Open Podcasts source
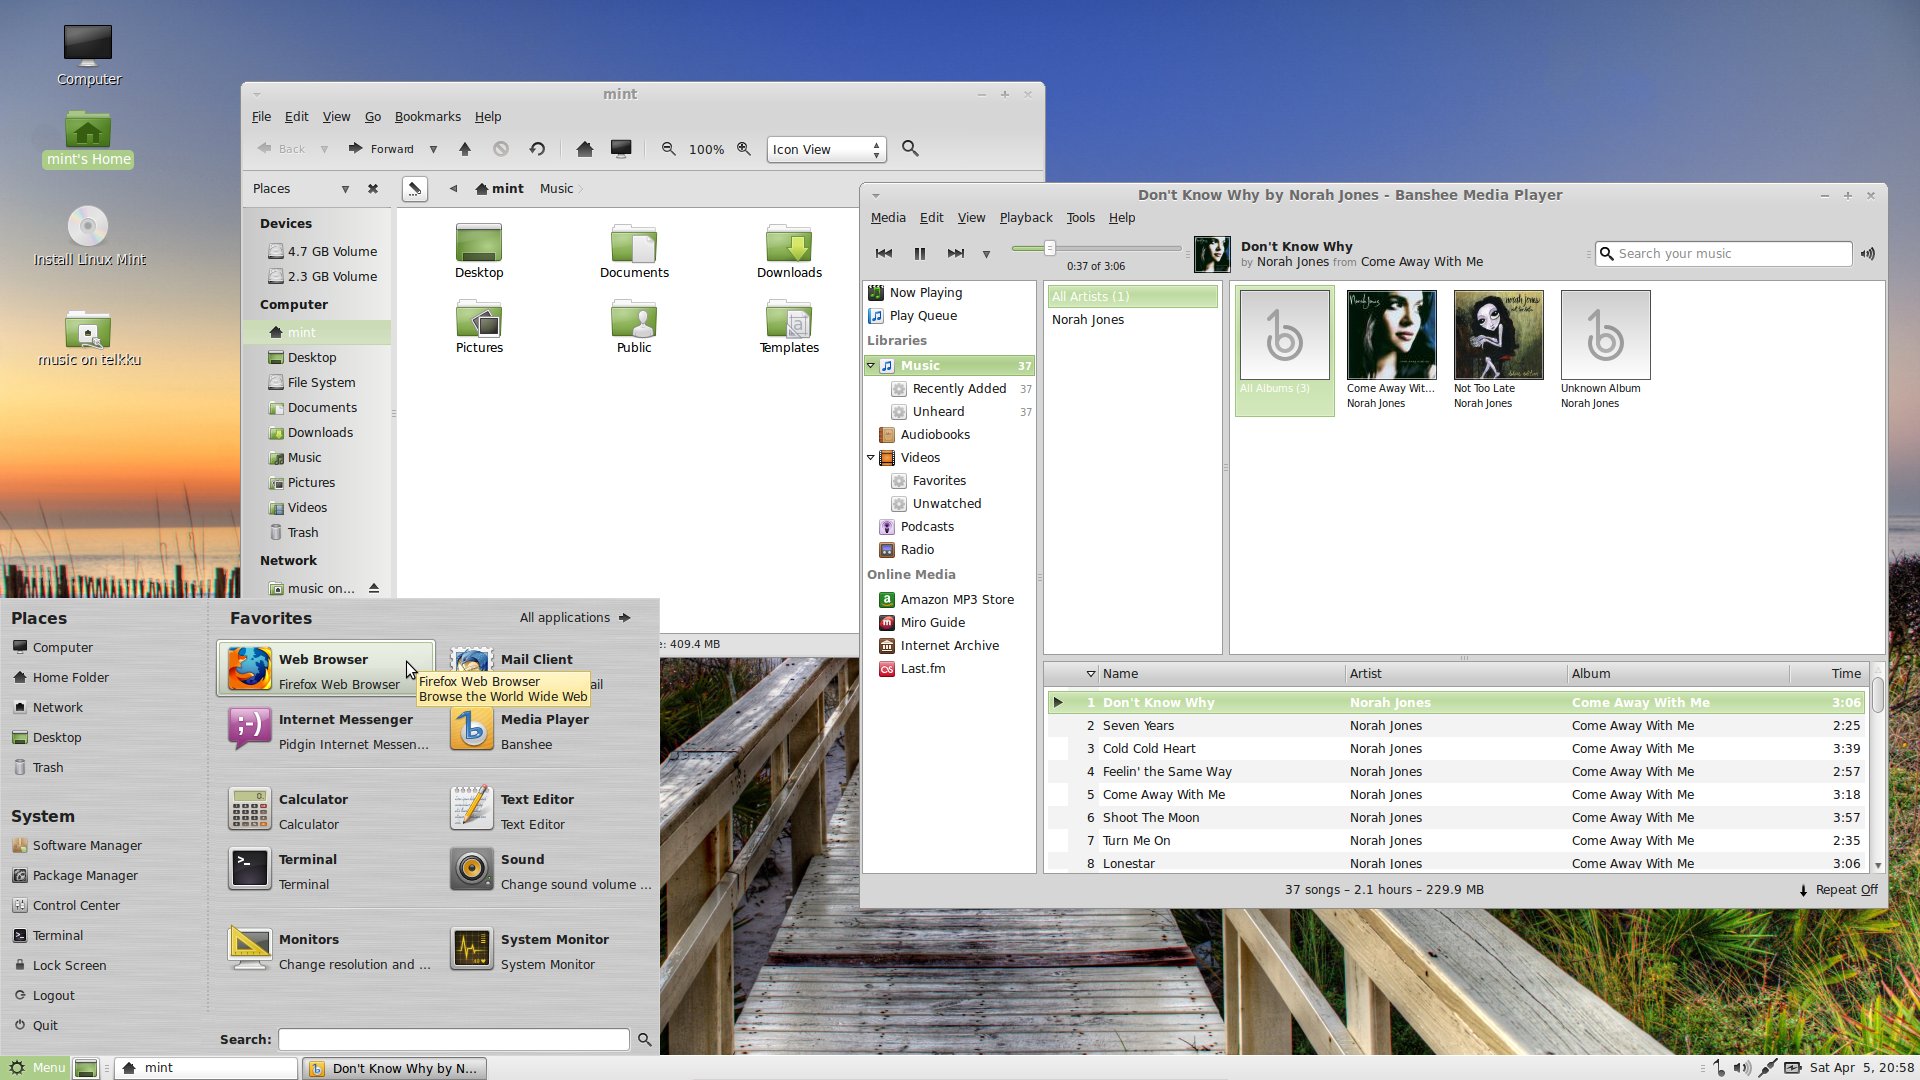 [927, 527]
